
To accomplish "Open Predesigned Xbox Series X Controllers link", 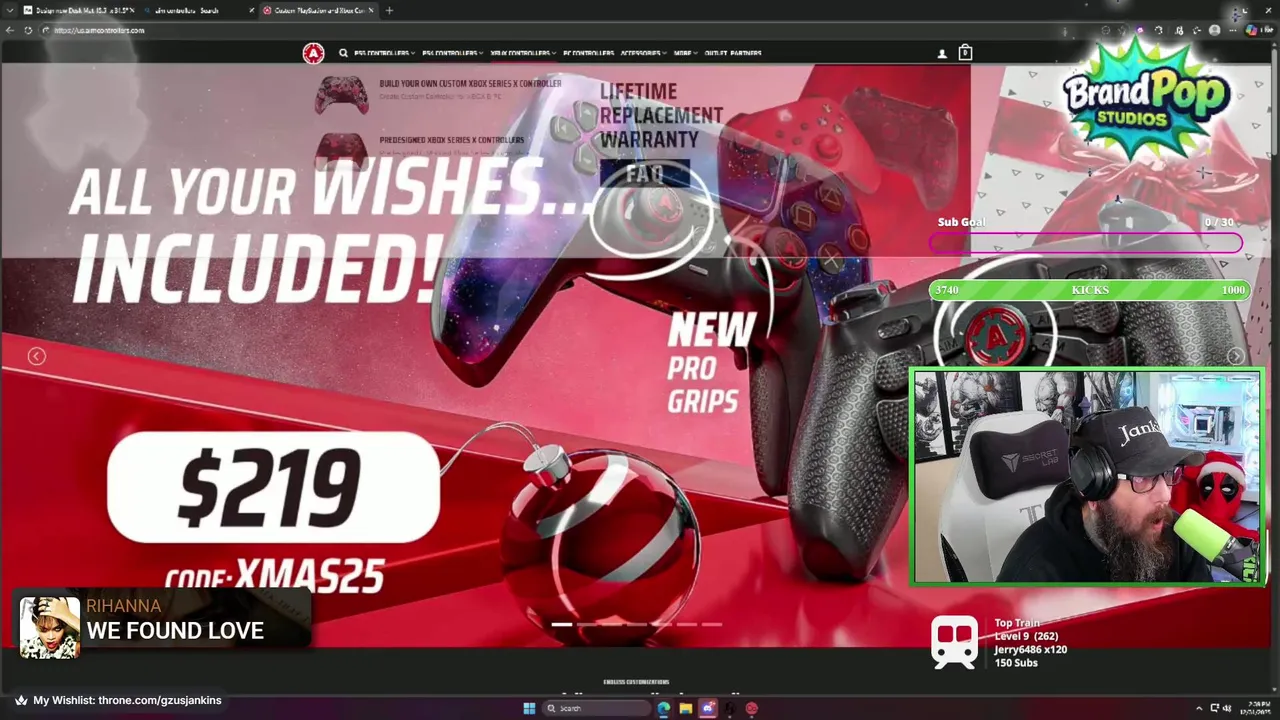I will coord(452,140).
